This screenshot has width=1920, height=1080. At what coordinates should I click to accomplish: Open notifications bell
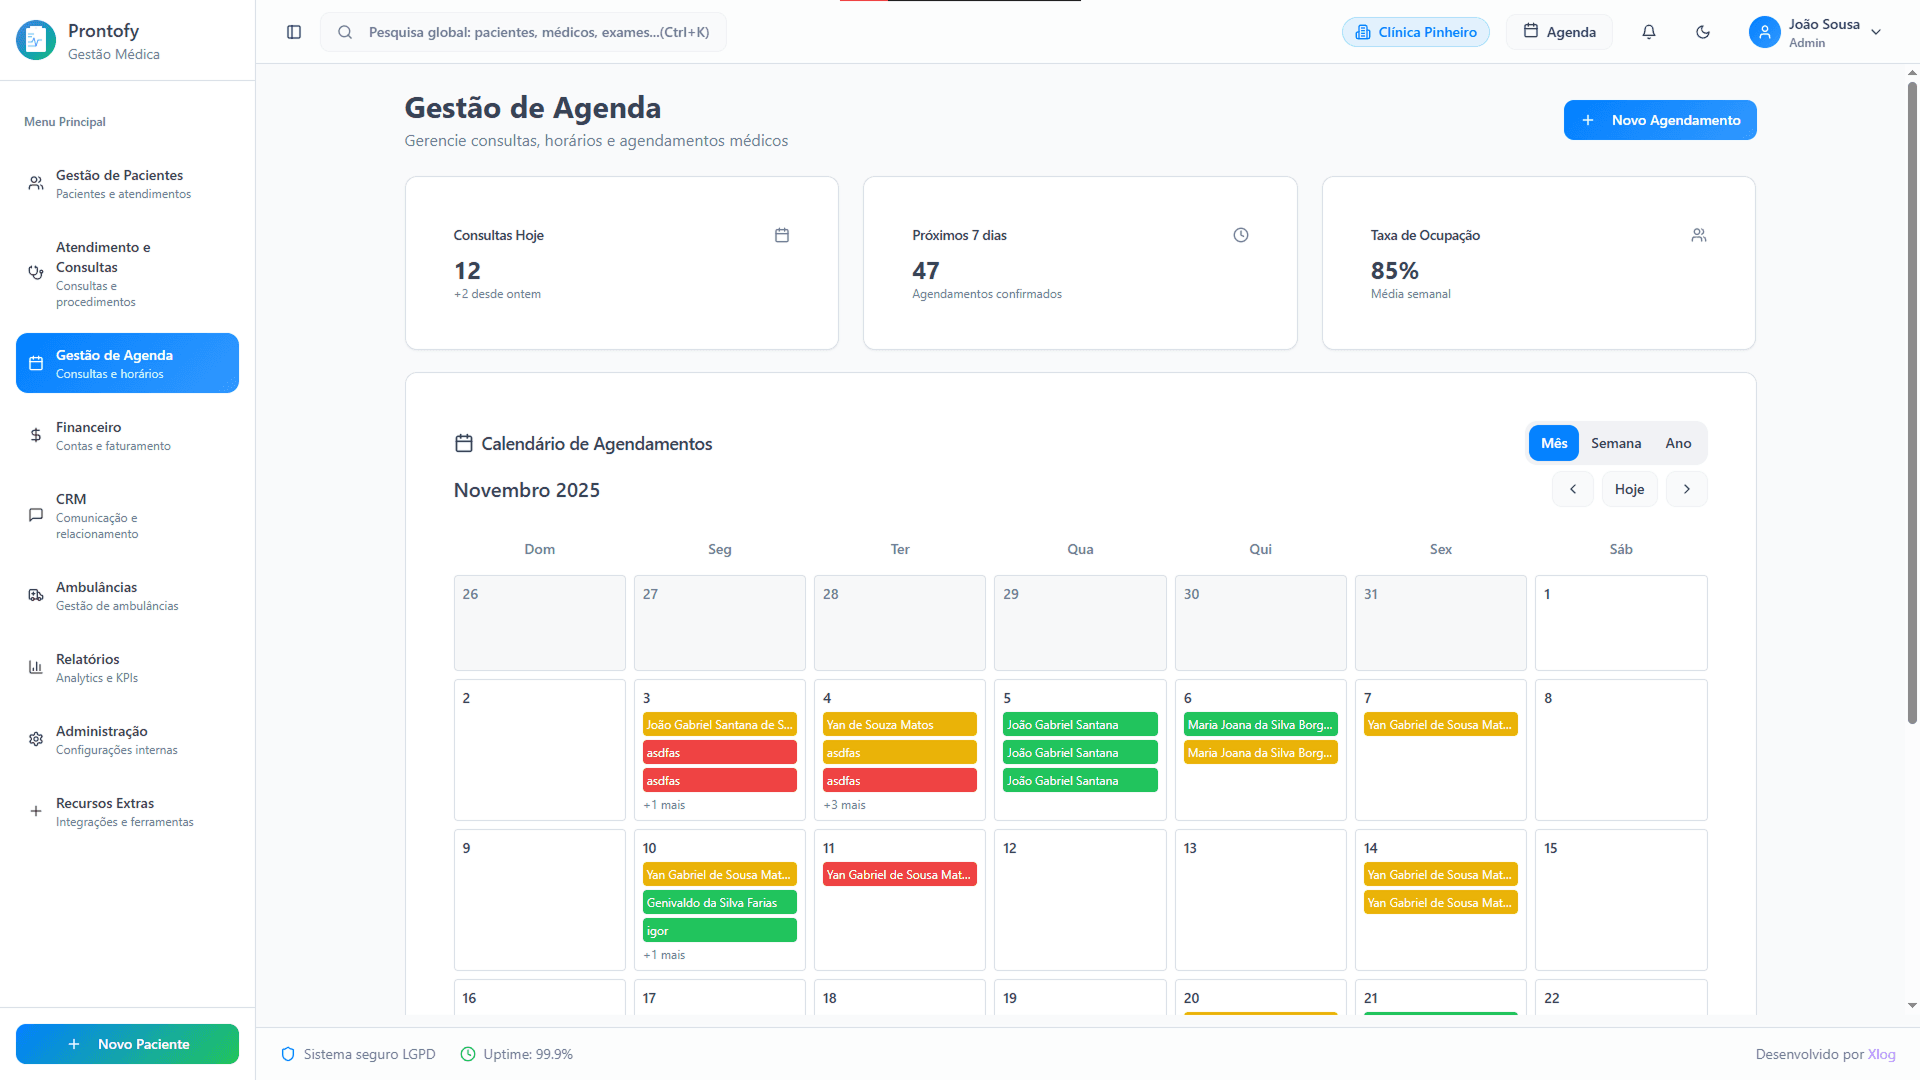[1648, 31]
